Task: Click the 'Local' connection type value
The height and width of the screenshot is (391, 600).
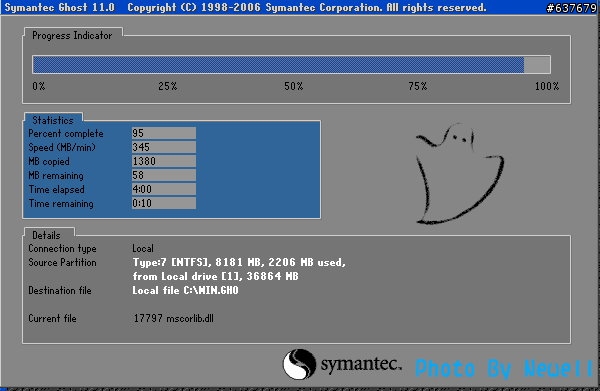Action: coord(143,249)
